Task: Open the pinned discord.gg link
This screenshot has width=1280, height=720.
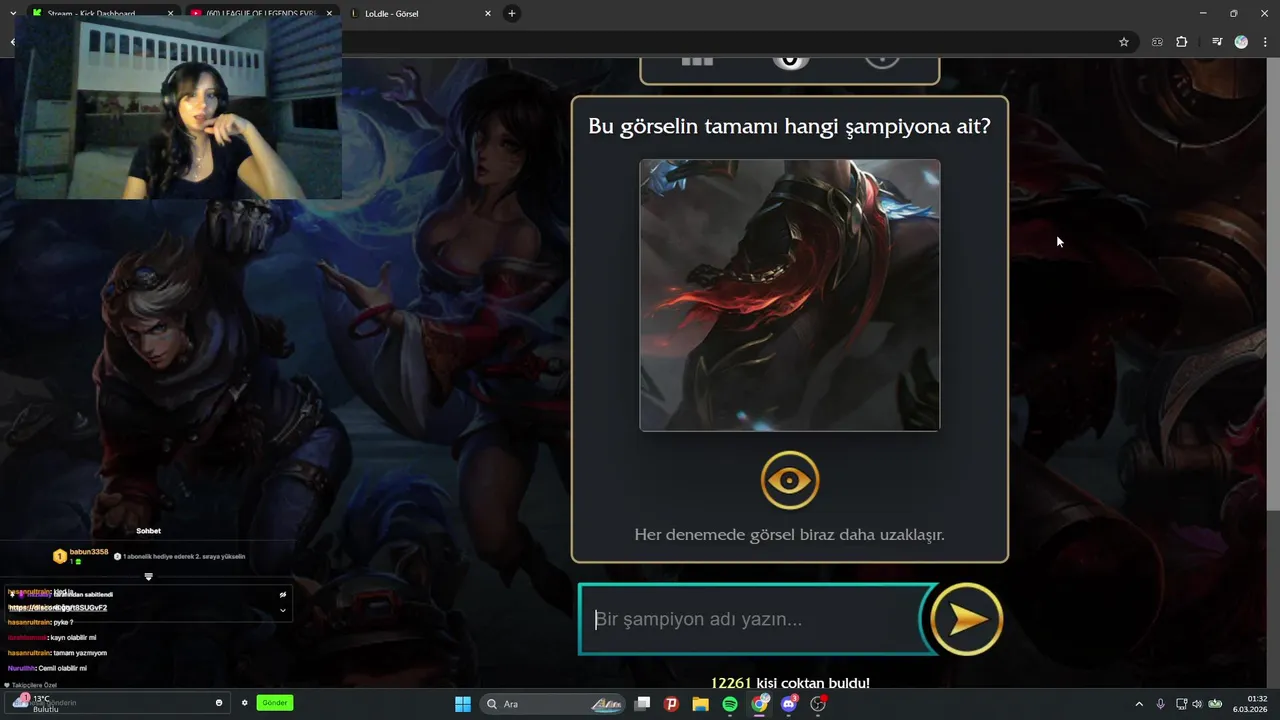Action: (58, 608)
